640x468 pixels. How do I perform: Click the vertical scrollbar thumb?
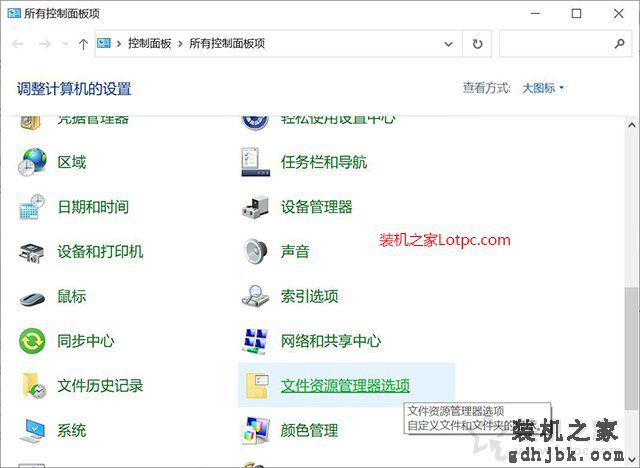pyautogui.click(x=632, y=348)
